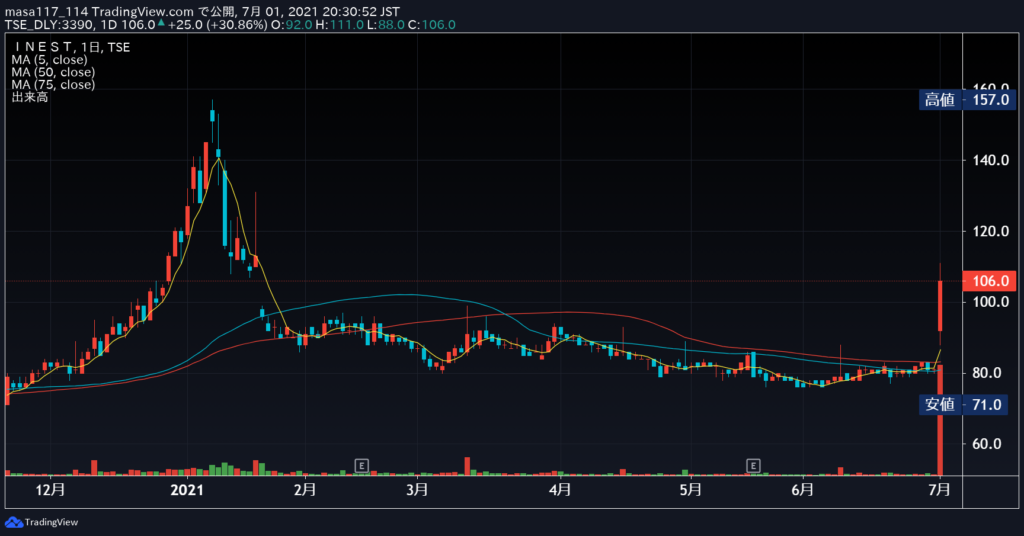Click the 120.0 price axis label
The height and width of the screenshot is (536, 1024).
tap(991, 231)
